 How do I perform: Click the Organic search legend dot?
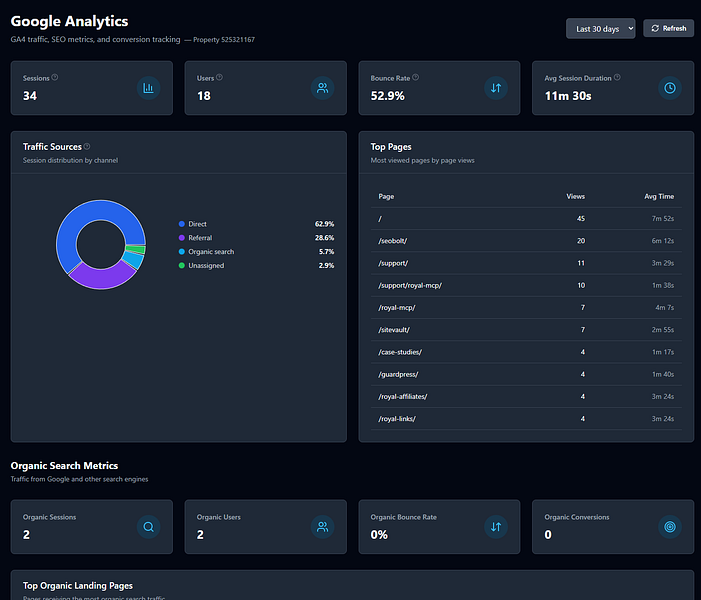(182, 252)
